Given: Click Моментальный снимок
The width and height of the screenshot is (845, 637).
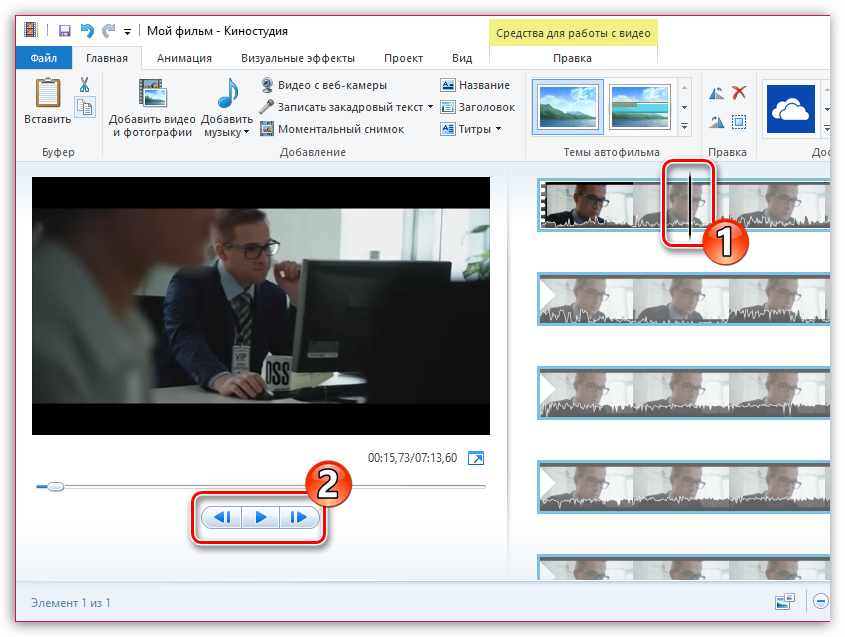Looking at the screenshot, I should click(x=333, y=129).
